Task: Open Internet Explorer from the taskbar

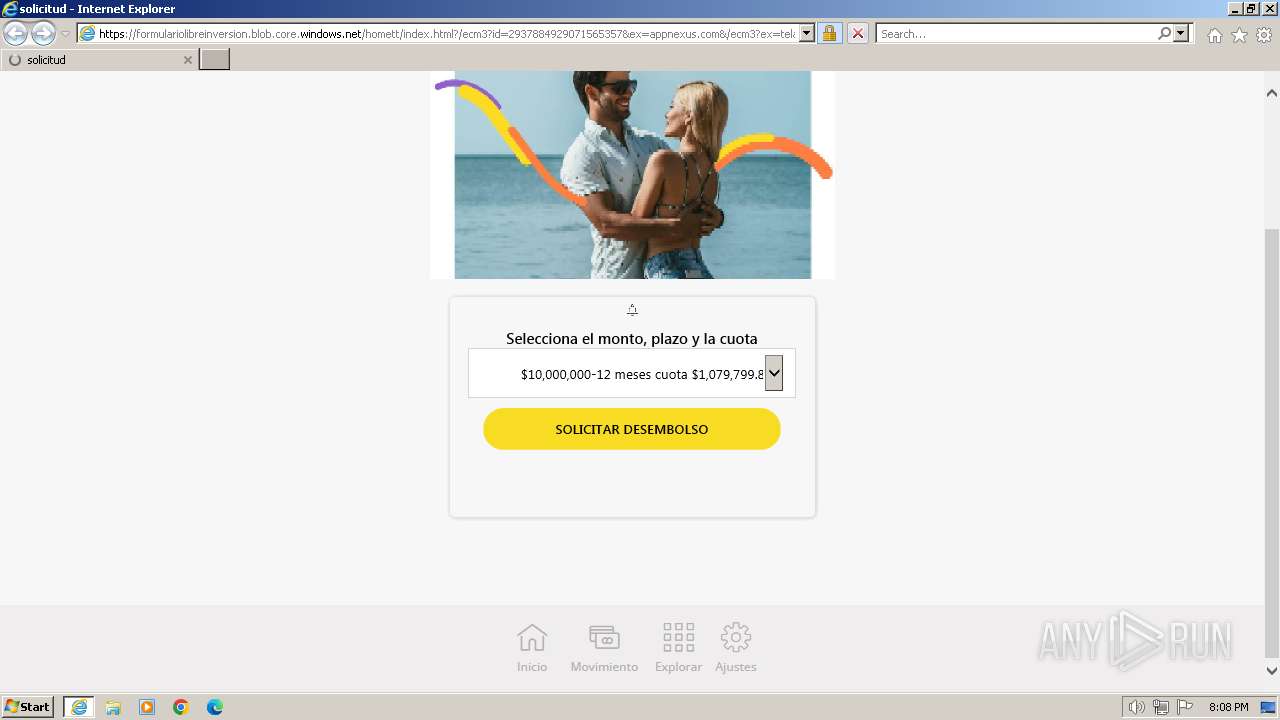Action: point(79,707)
